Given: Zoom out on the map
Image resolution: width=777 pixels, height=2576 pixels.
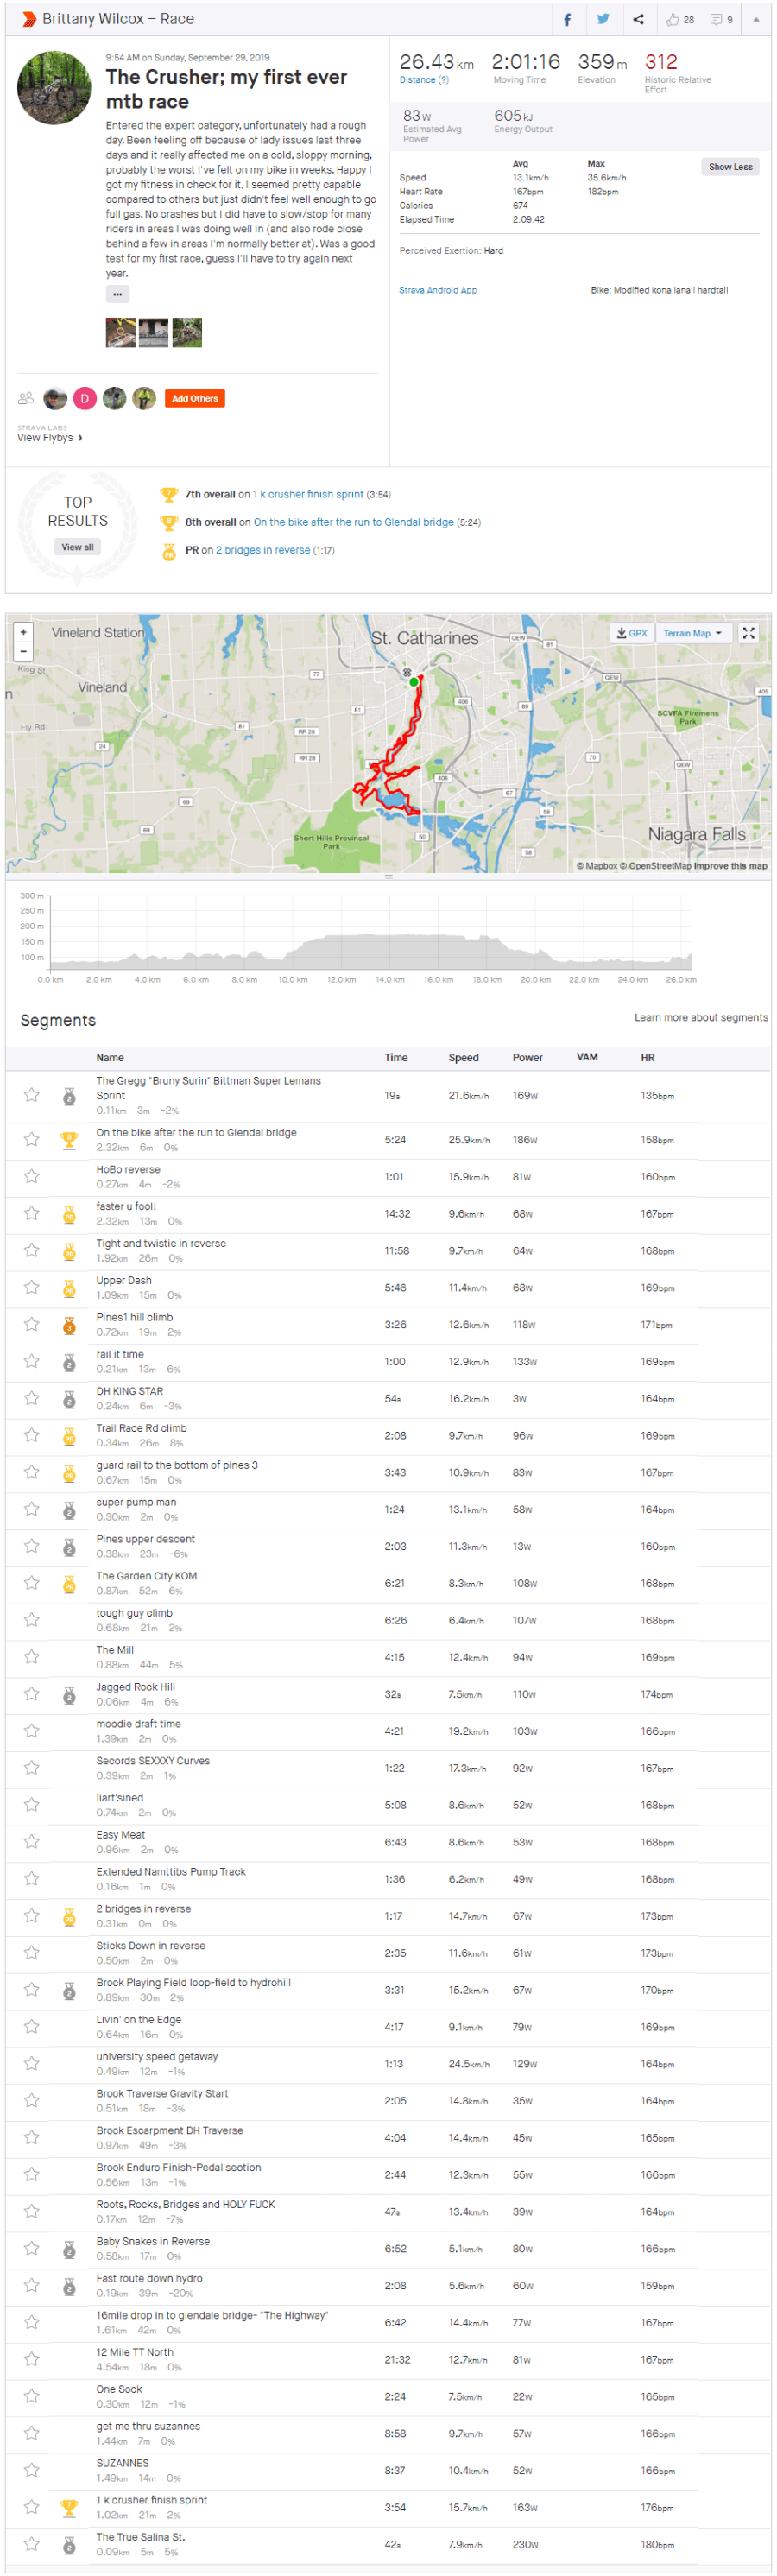Looking at the screenshot, I should [24, 650].
